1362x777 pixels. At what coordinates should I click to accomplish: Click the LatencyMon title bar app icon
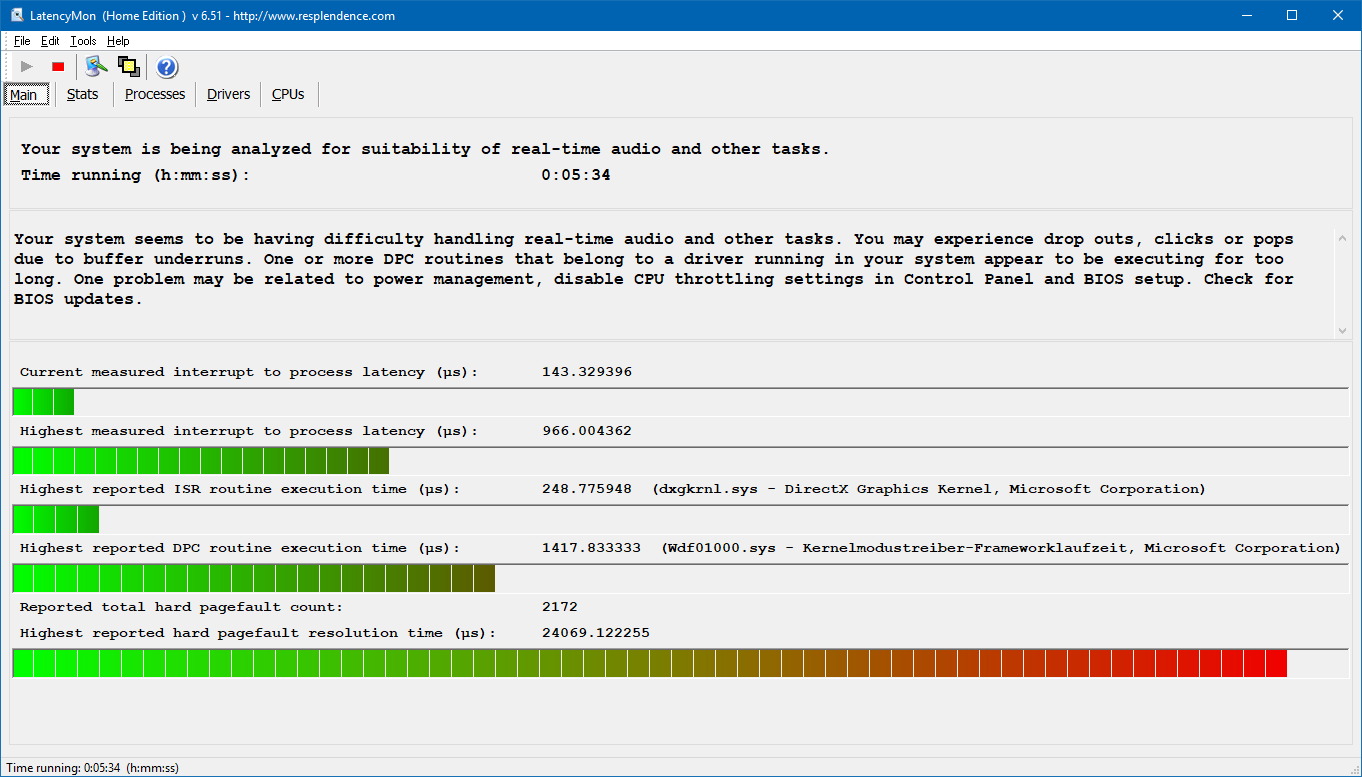click(x=17, y=16)
